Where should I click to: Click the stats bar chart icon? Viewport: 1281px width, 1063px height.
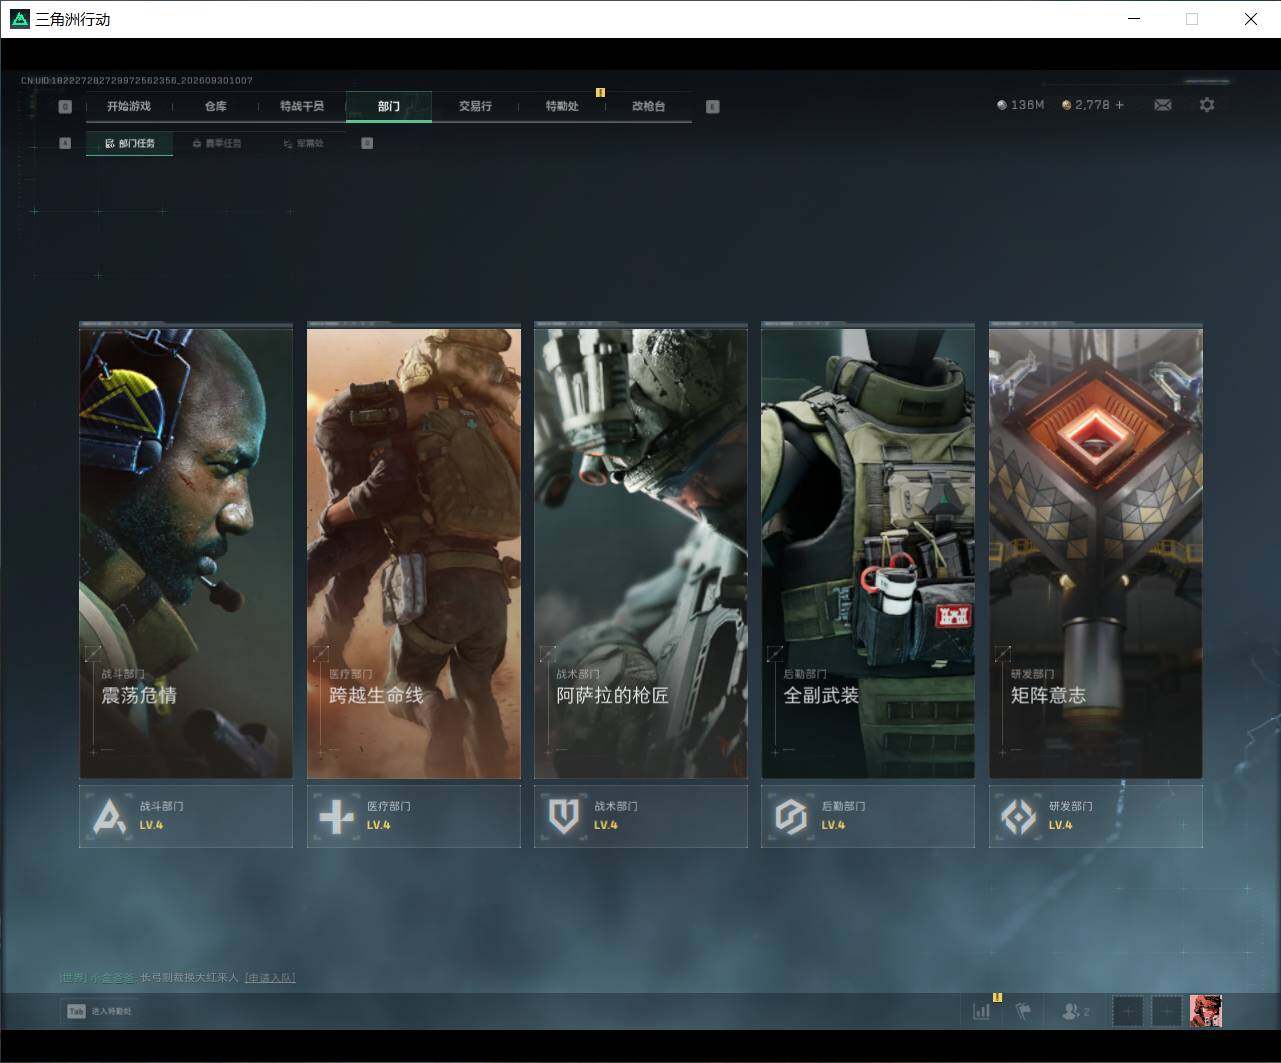tap(982, 1011)
